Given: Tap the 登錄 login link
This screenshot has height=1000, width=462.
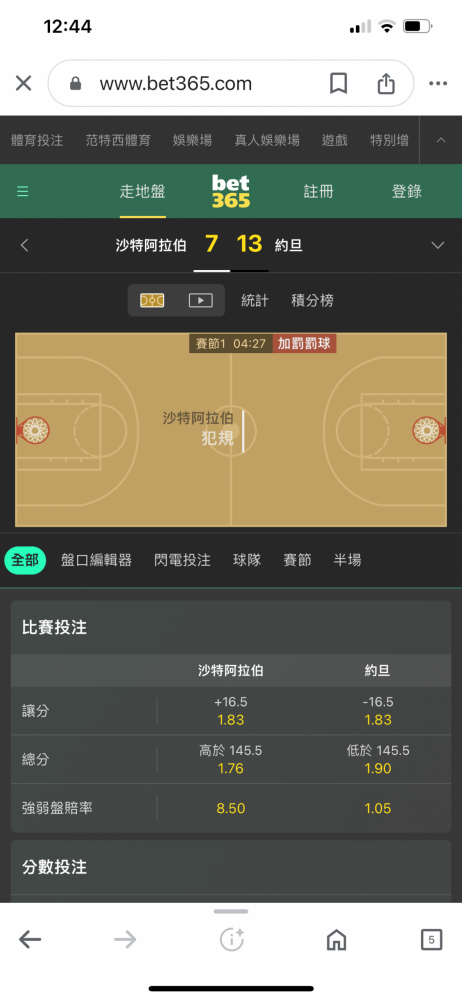Looking at the screenshot, I should (x=406, y=191).
